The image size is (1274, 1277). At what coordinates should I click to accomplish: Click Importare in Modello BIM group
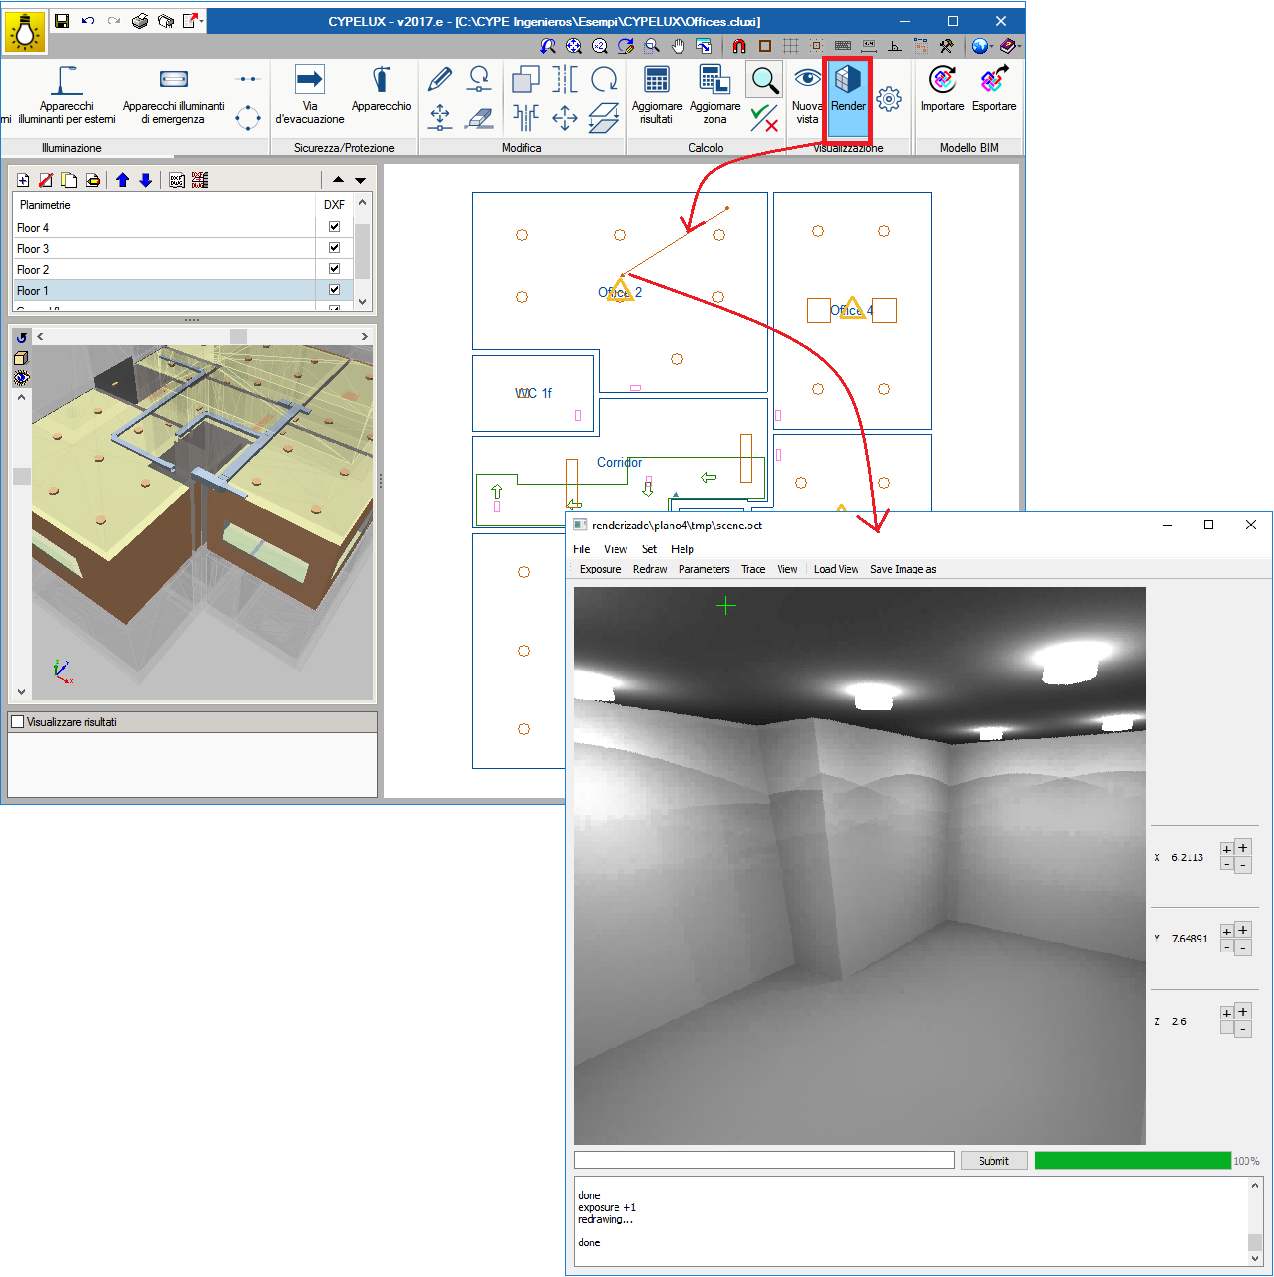click(x=942, y=89)
